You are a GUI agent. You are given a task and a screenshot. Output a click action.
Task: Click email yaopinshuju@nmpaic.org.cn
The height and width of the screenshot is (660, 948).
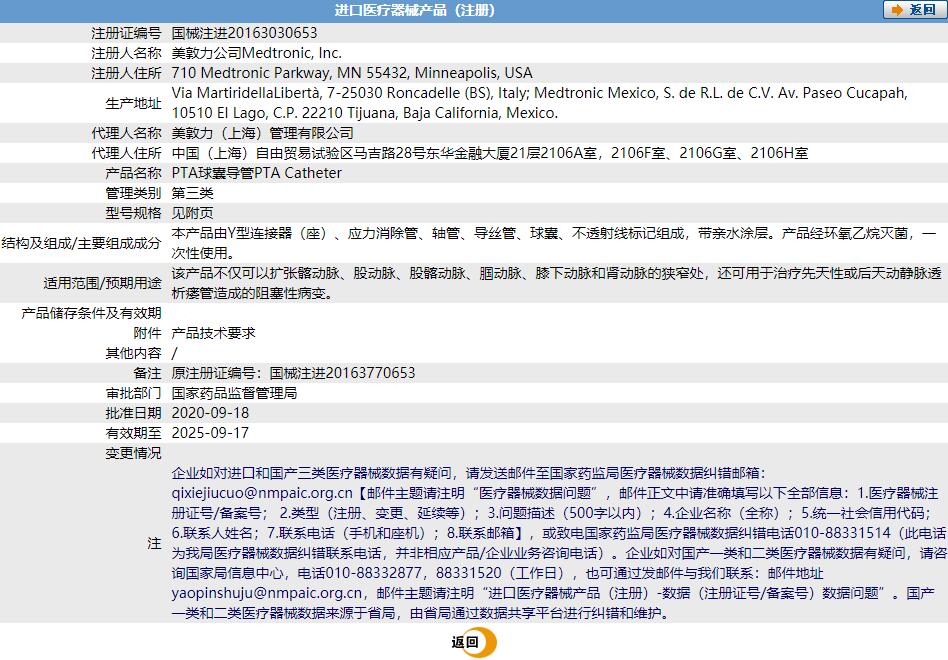click(x=267, y=593)
